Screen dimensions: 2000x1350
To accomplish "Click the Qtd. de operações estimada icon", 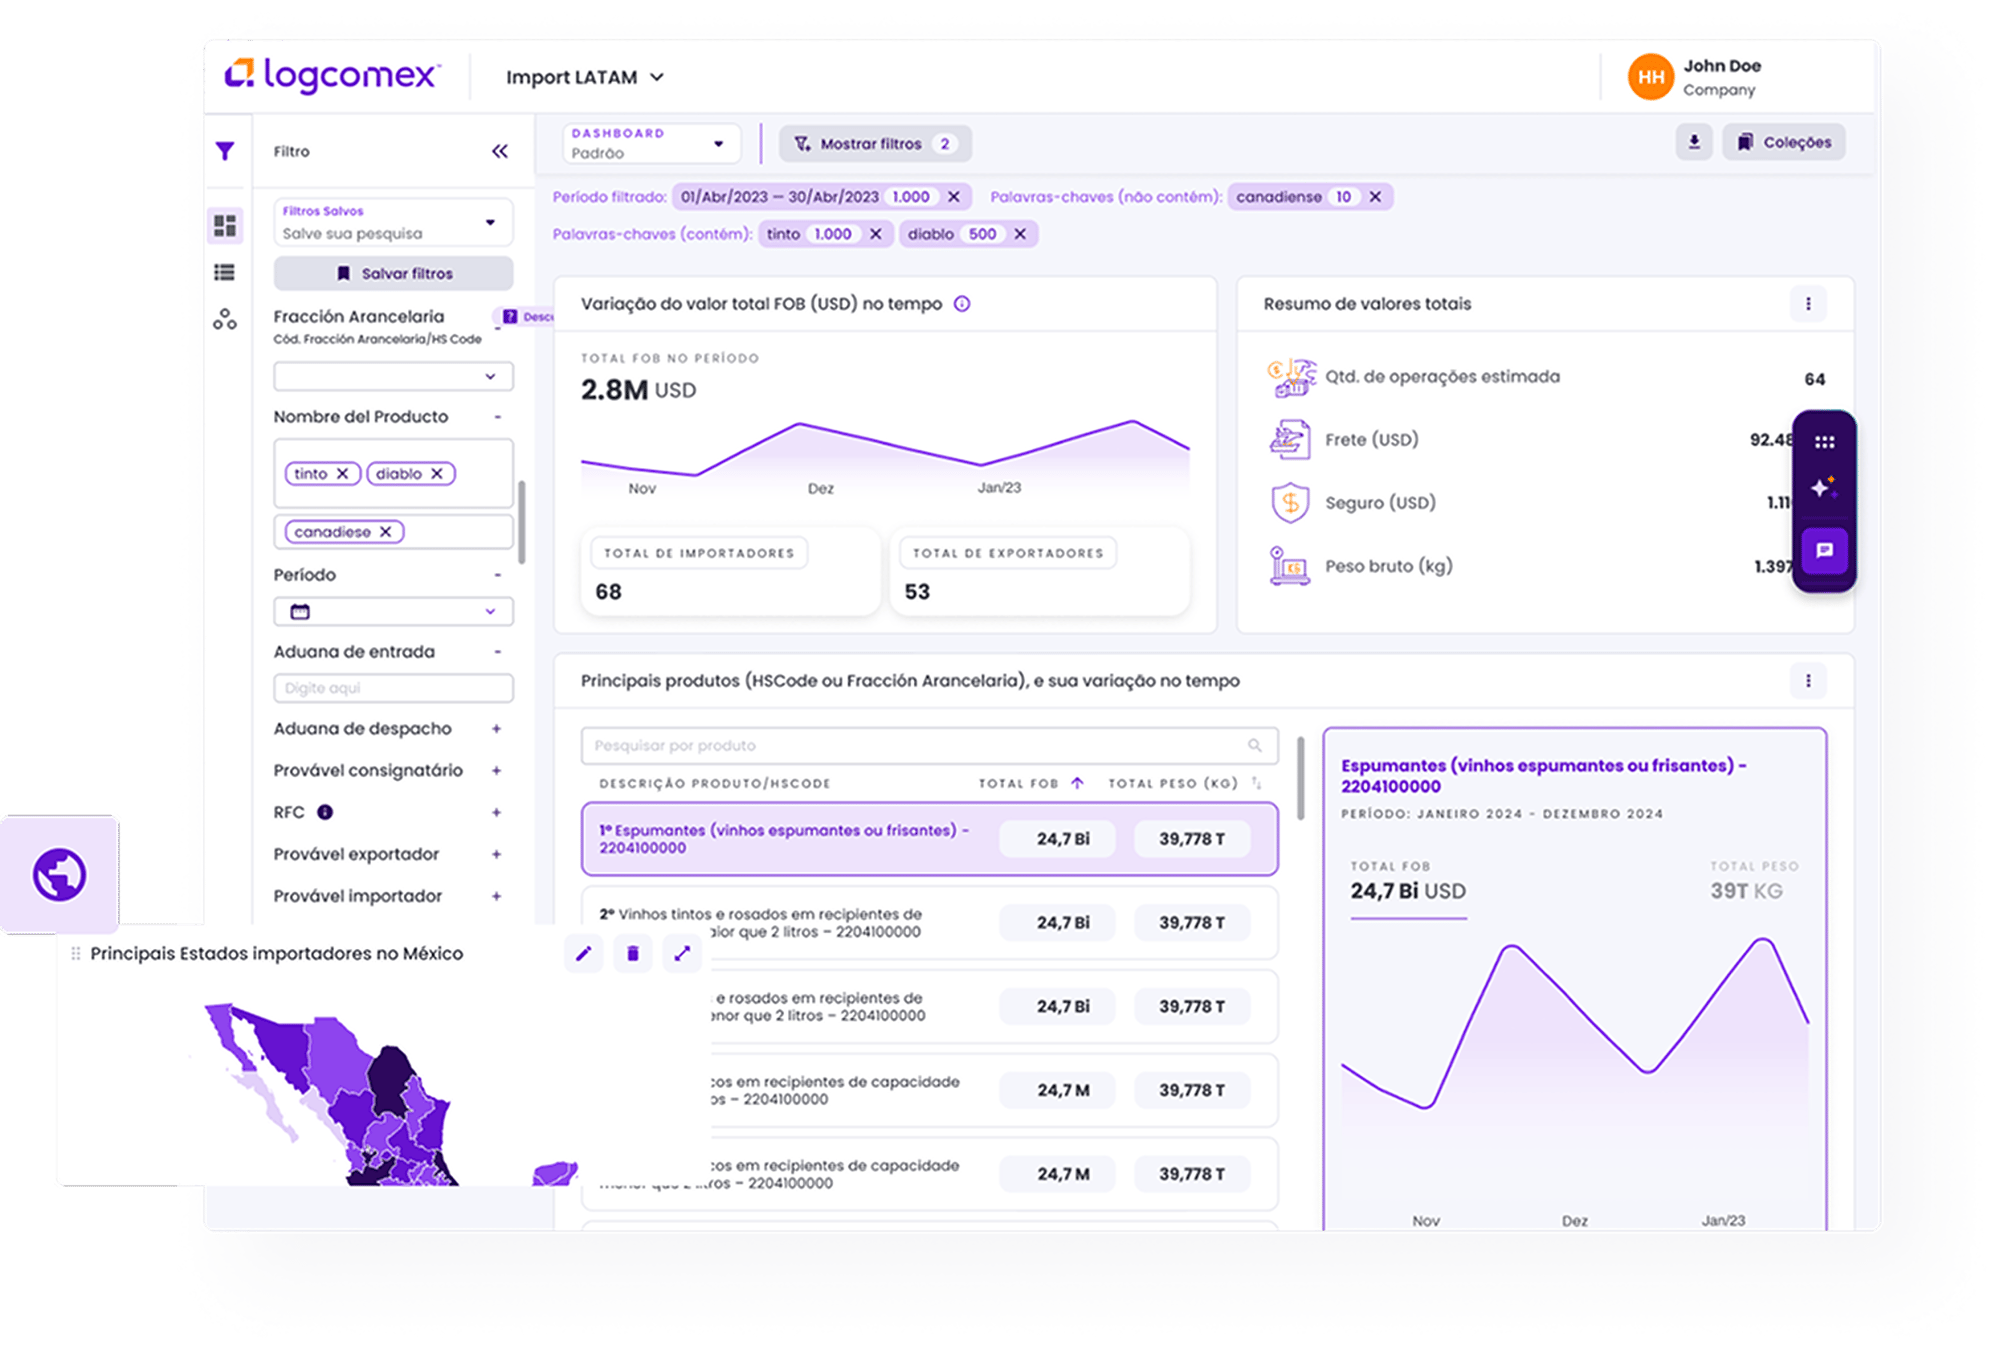I will pos(1291,378).
